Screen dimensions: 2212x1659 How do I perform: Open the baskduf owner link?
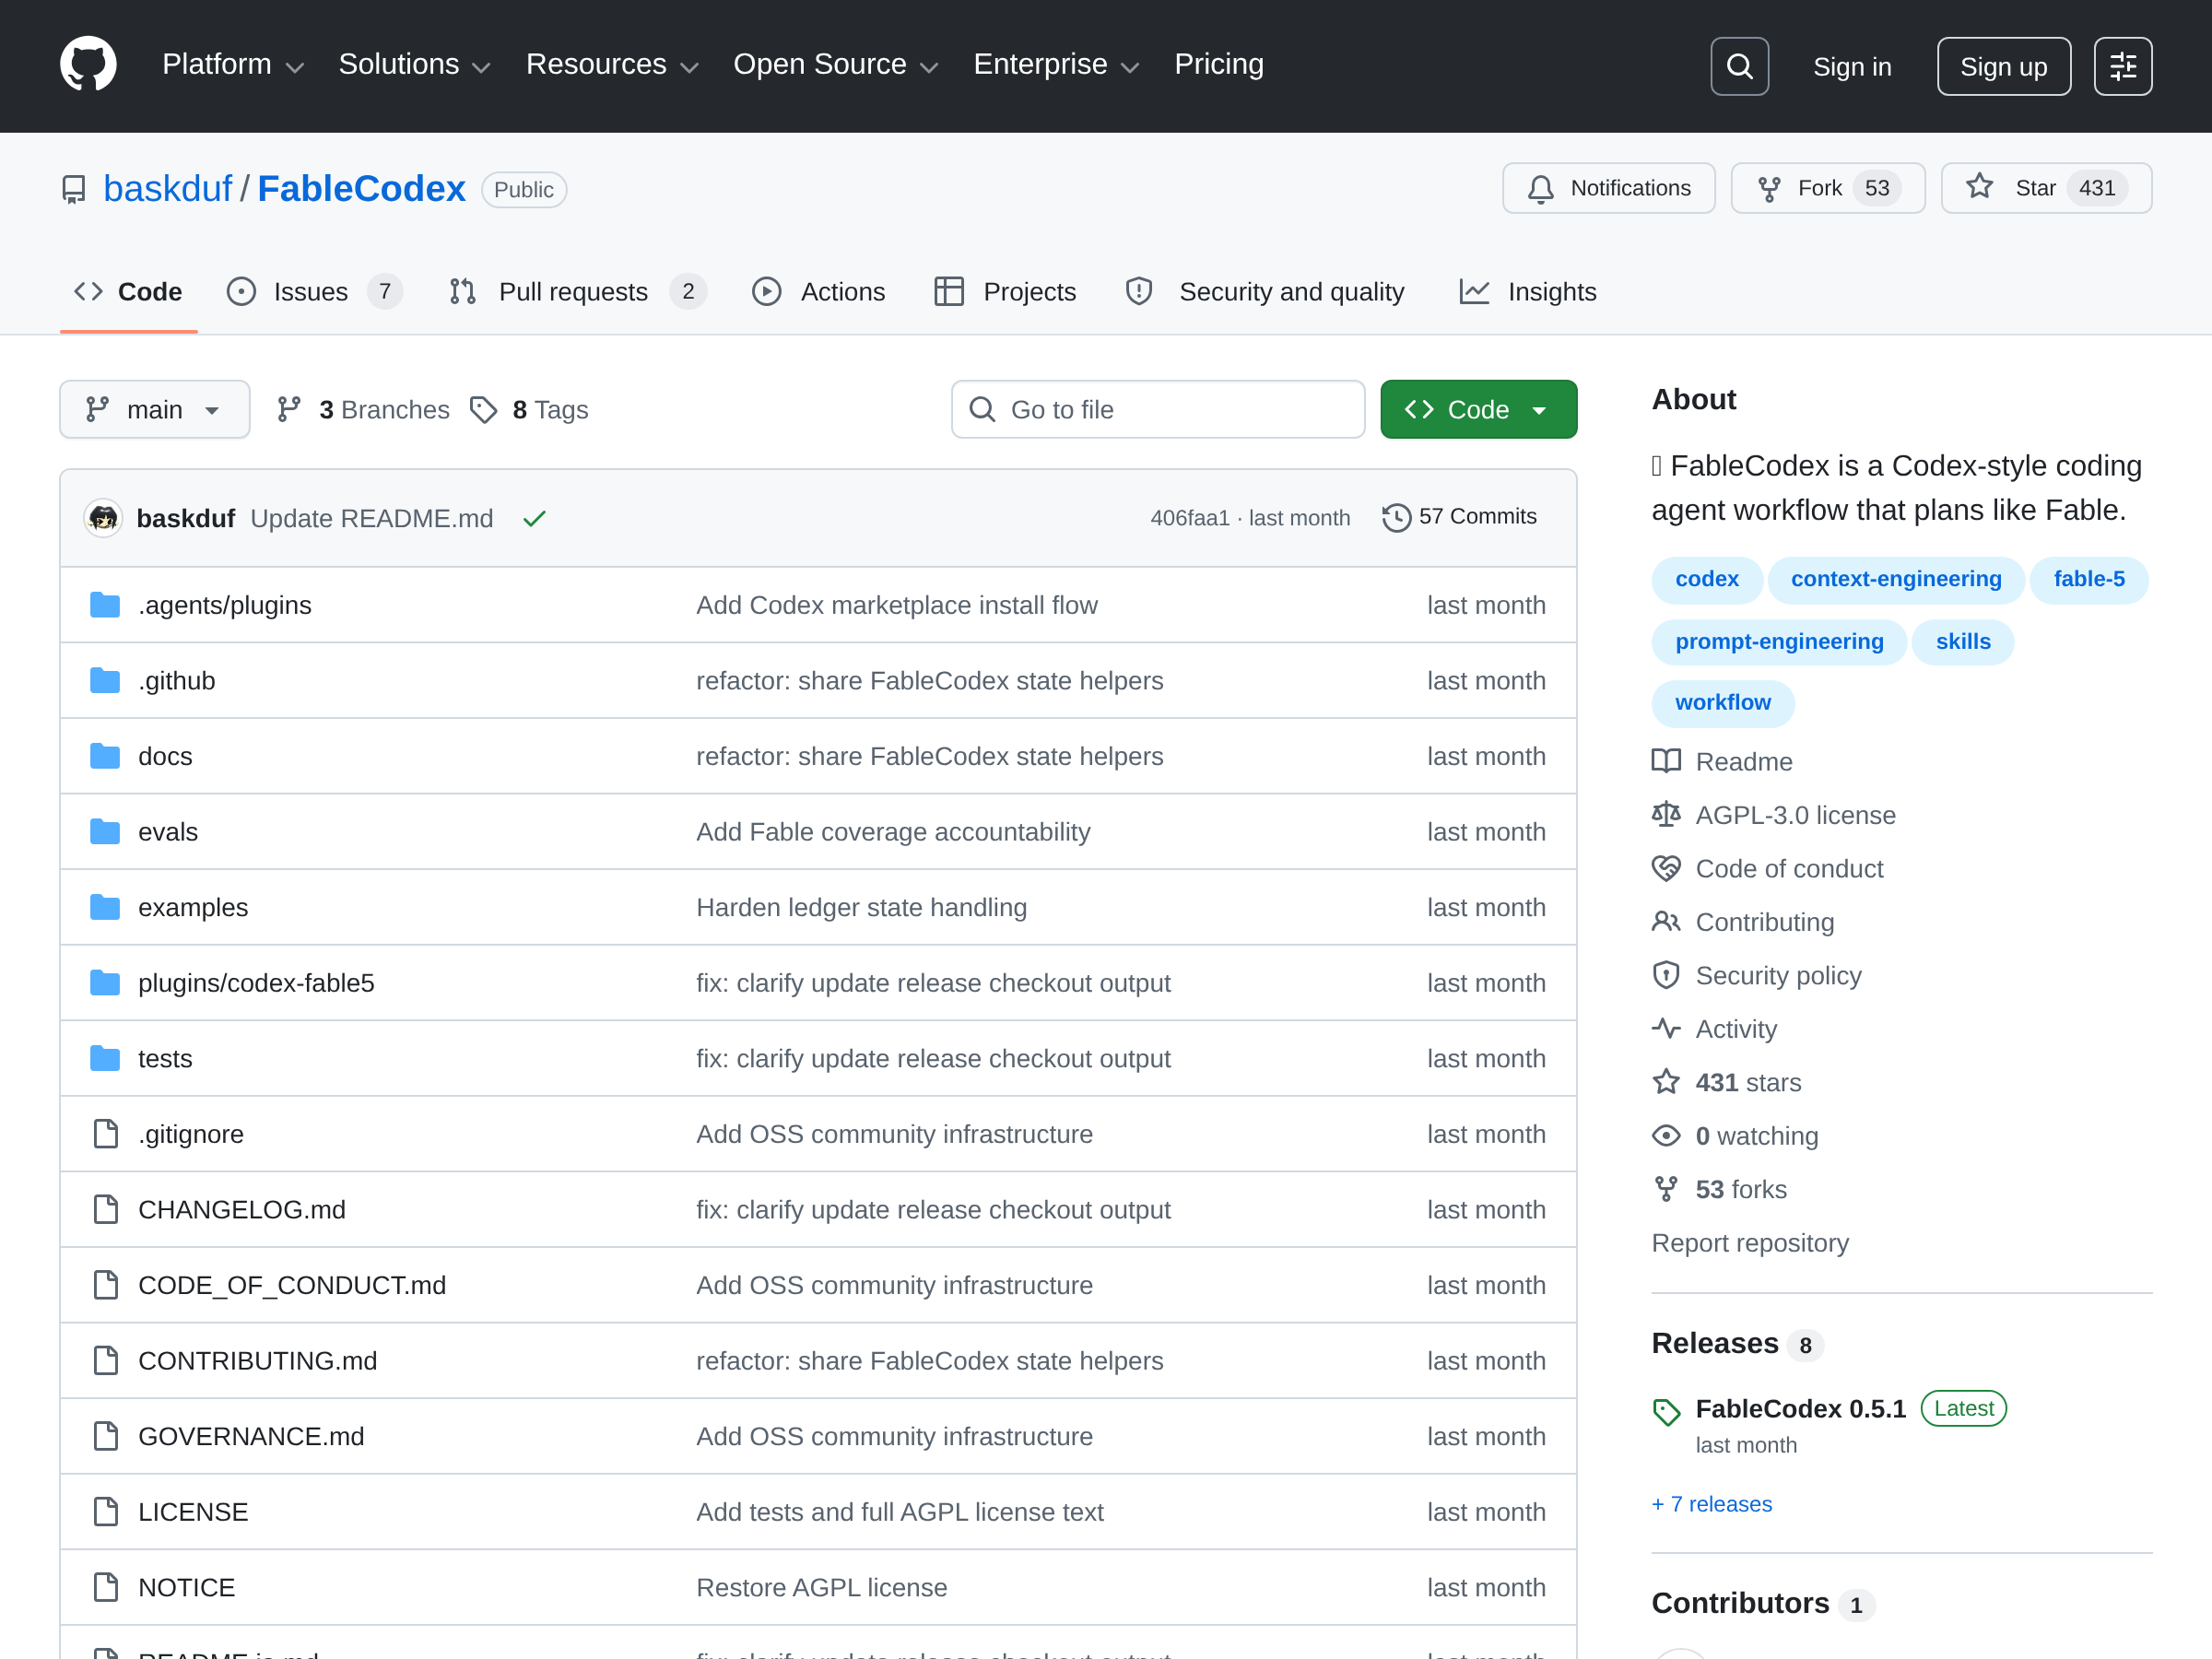pos(167,188)
